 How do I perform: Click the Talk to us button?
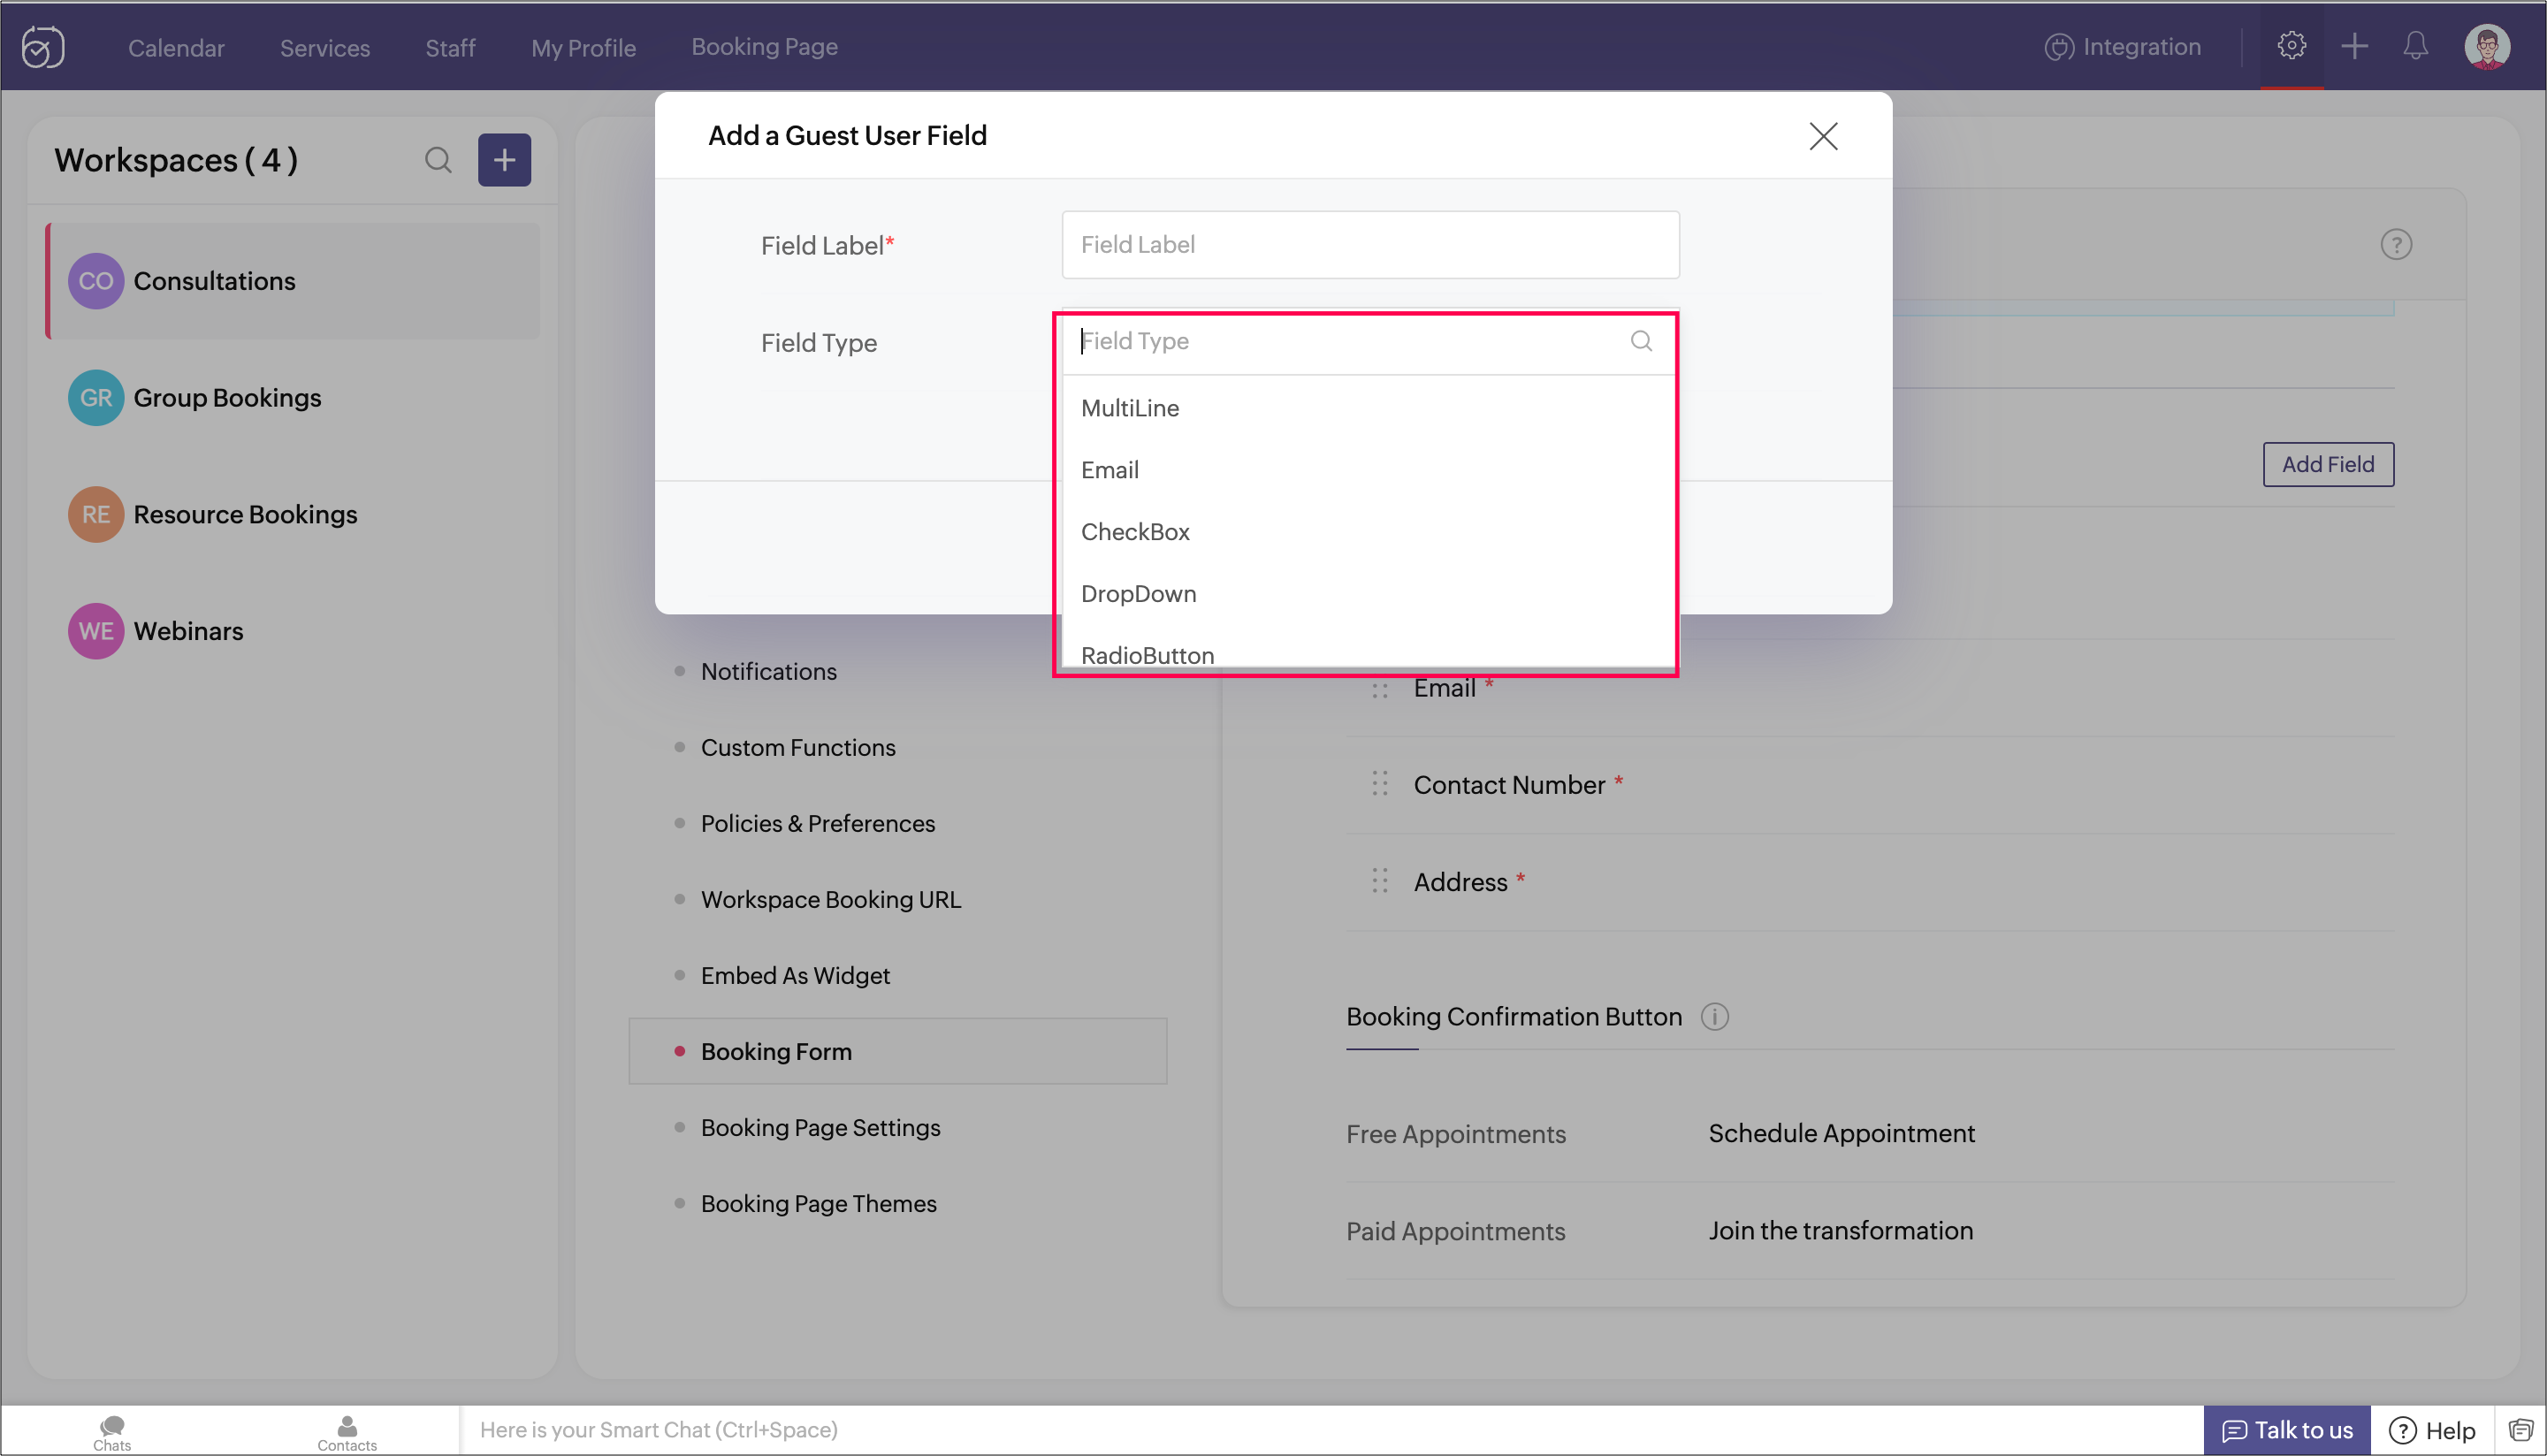[x=2286, y=1430]
